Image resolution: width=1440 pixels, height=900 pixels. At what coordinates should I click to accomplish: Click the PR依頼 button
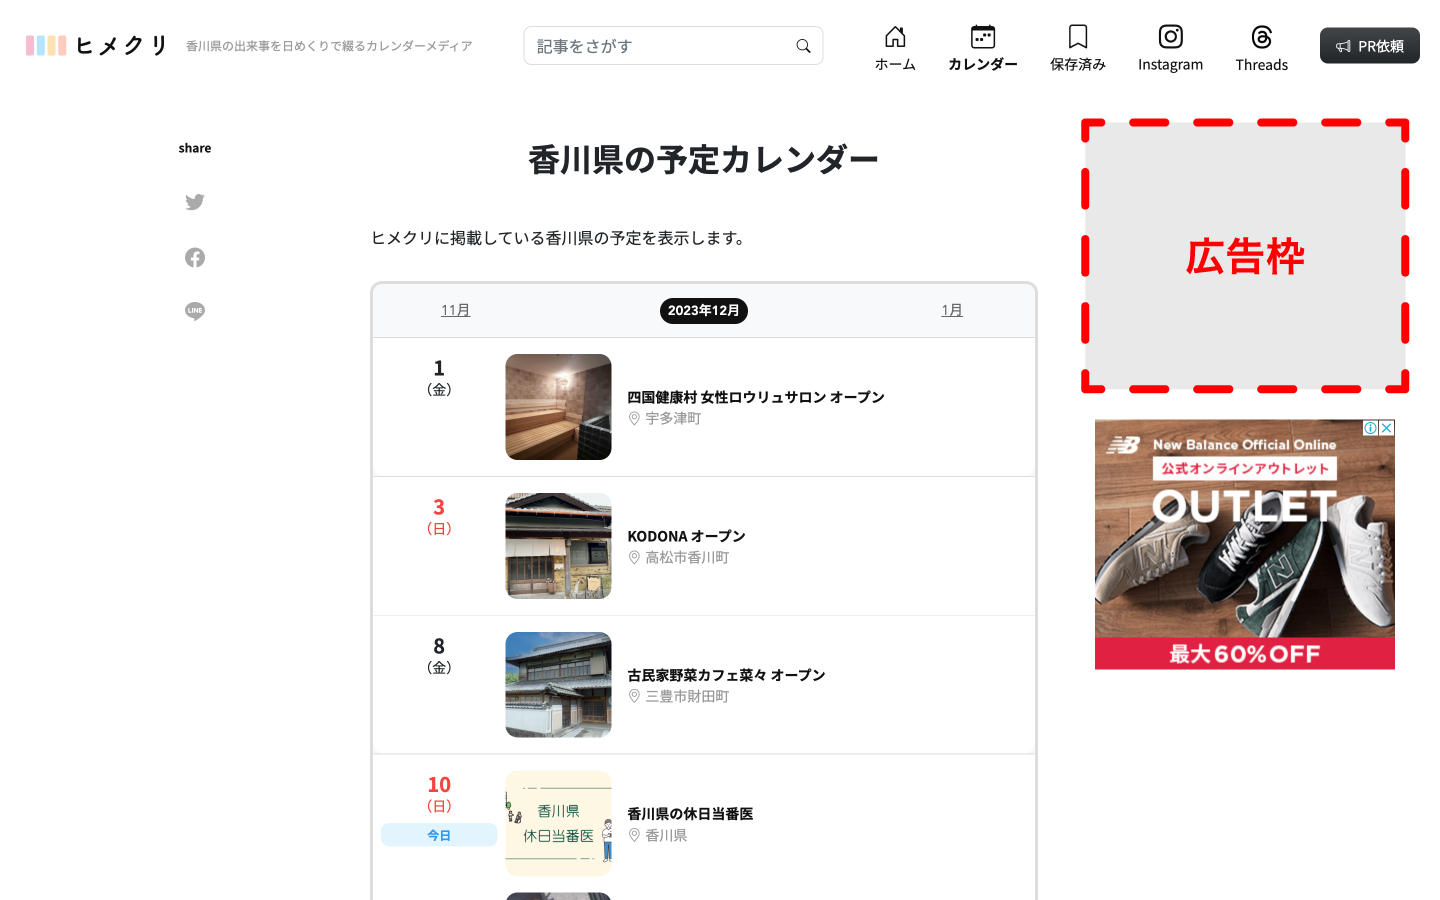(x=1369, y=46)
